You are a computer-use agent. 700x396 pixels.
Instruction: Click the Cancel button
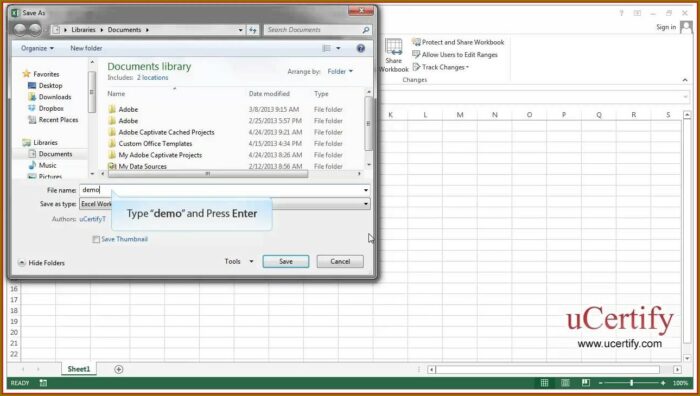click(340, 262)
